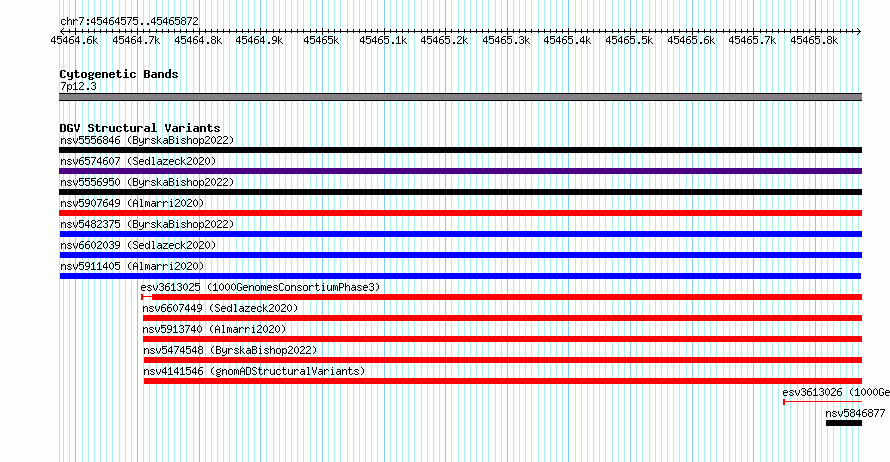This screenshot has width=890, height=462.
Task: Select the red nsv6607449 variant bar
Action: [x=502, y=318]
